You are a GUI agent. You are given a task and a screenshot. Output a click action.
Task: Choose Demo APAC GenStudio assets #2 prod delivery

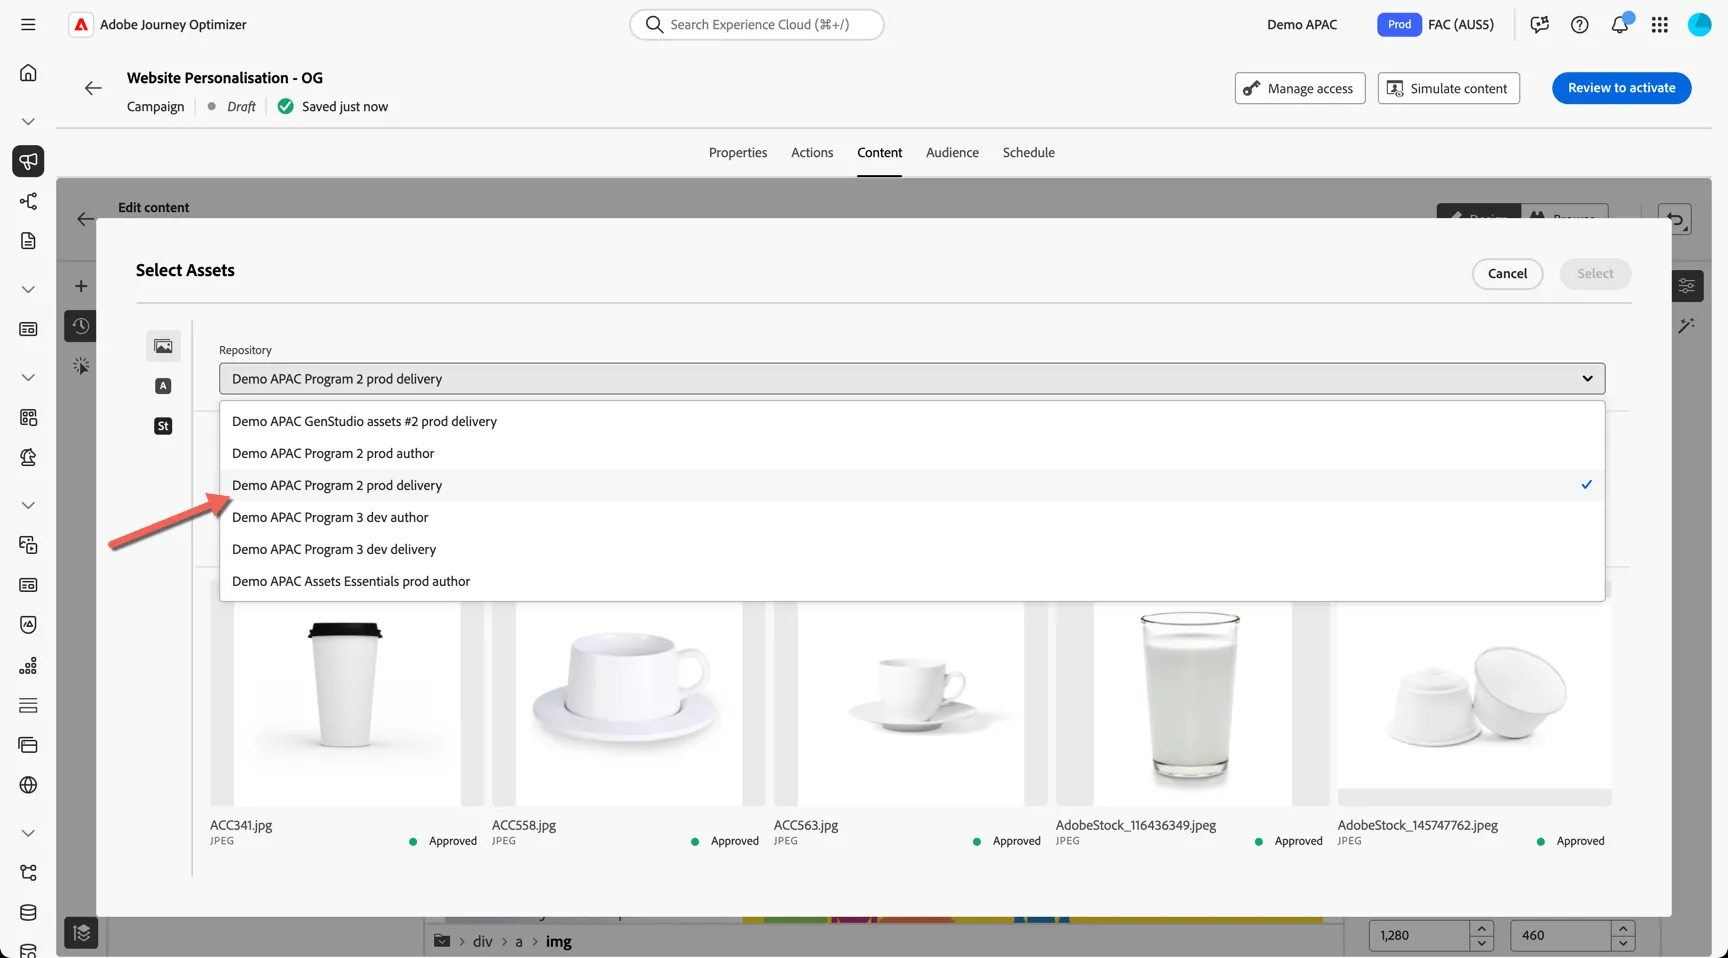click(912, 421)
